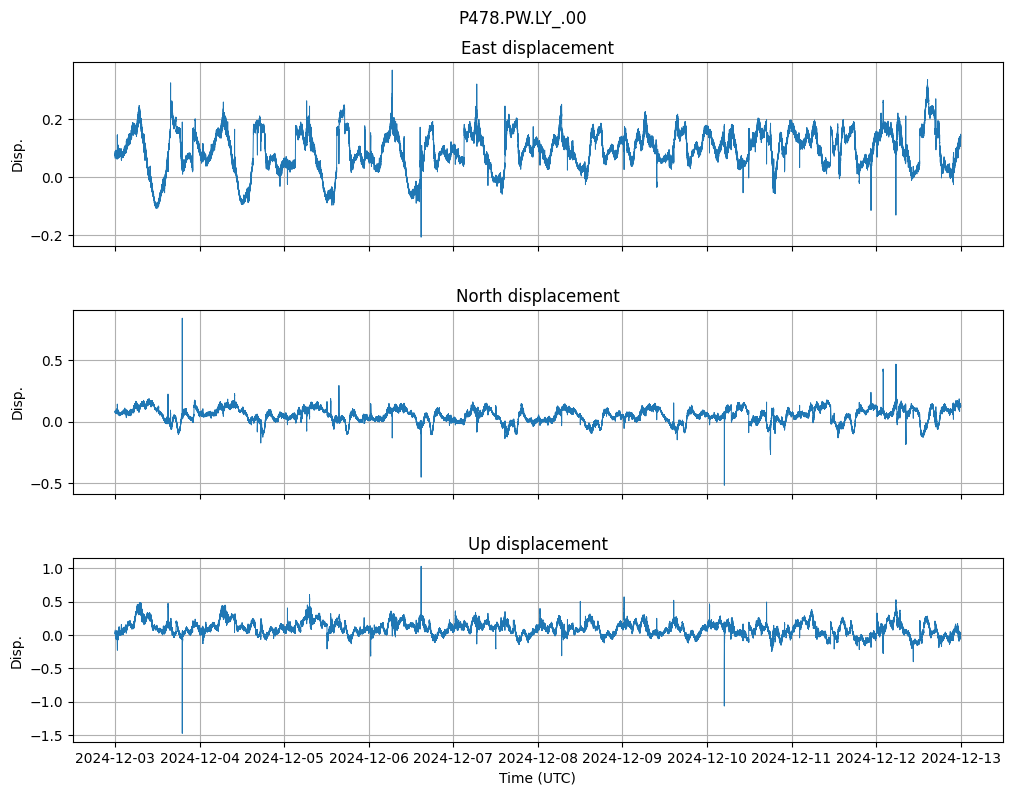The height and width of the screenshot is (795, 1012).
Task: Click the Disp. y-label of the North plot
Action: [18, 402]
